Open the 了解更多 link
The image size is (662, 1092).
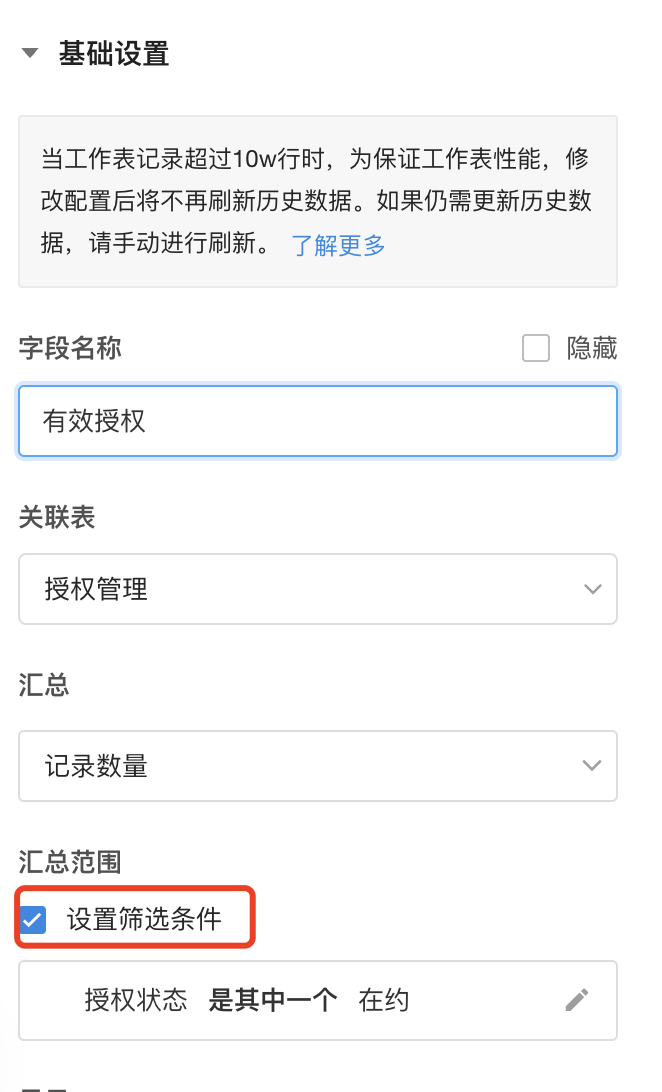tap(338, 245)
